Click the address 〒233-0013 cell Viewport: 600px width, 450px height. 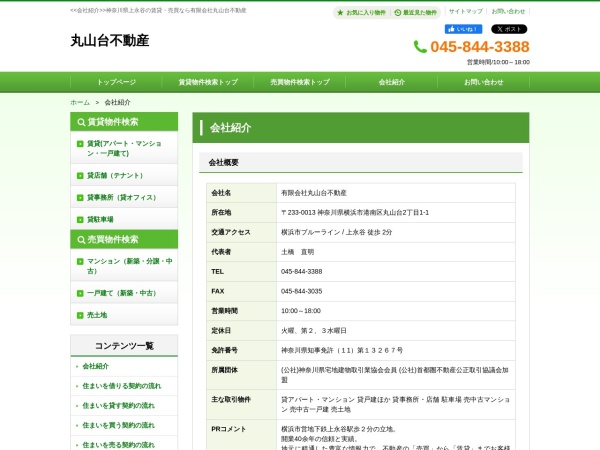396,212
